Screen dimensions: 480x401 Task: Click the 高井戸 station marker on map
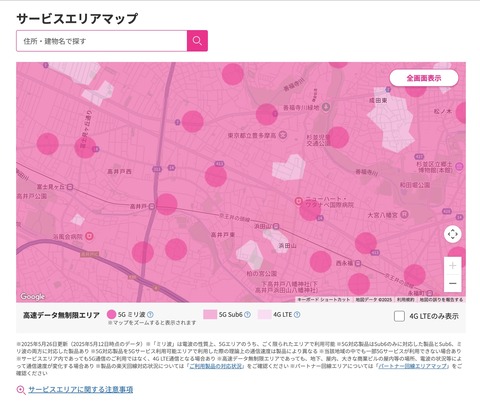(152, 207)
